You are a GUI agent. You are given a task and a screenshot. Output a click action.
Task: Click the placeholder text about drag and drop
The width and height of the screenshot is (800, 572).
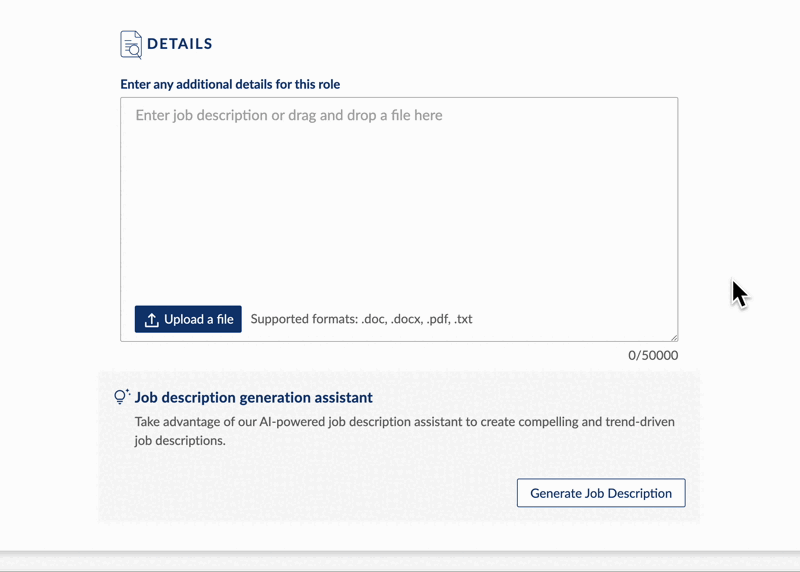[x=289, y=115]
